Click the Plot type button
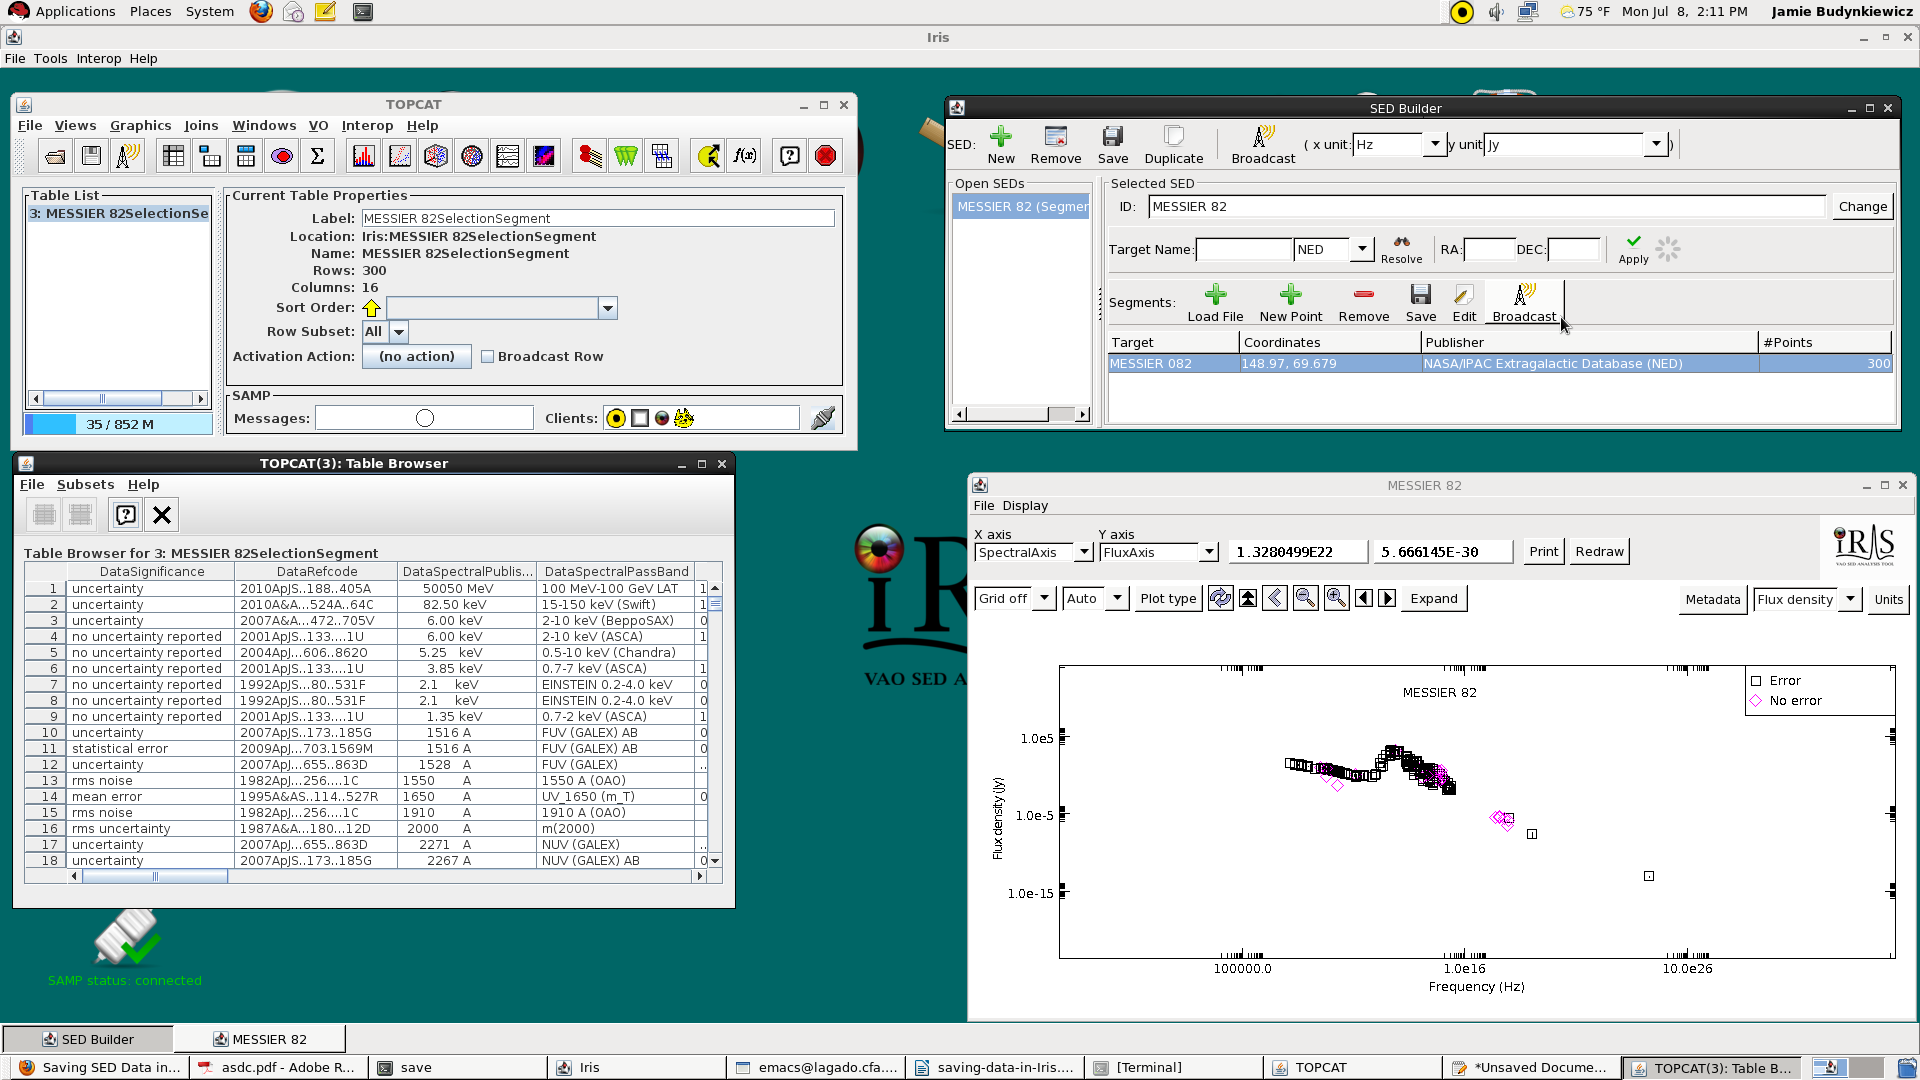The height and width of the screenshot is (1080, 1920). click(1168, 599)
